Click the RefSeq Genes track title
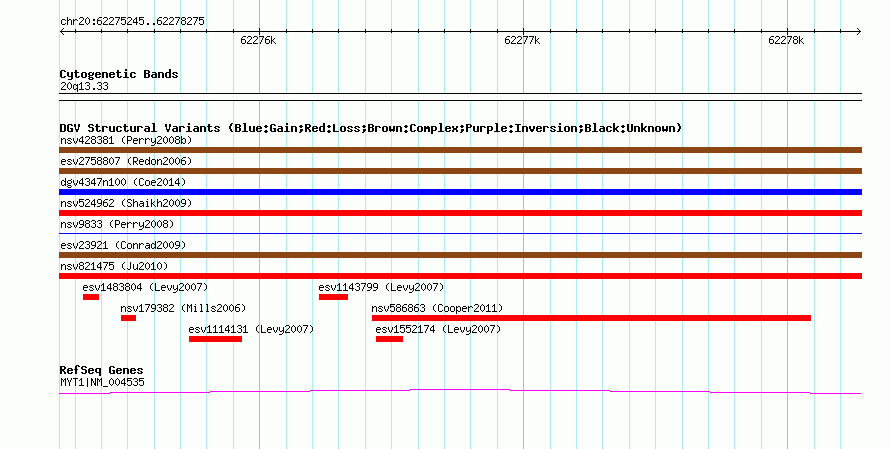This screenshot has width=890, height=449. click(x=102, y=370)
